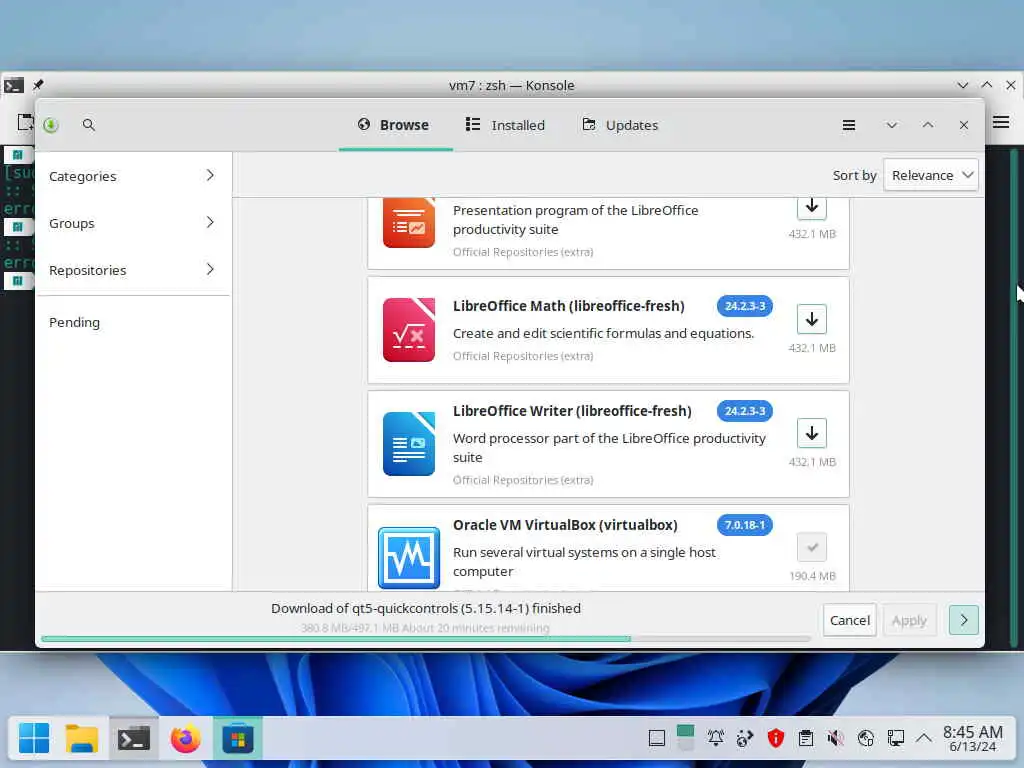Click the virtual desktop pager in the tray
The image size is (1024, 768).
(686, 738)
